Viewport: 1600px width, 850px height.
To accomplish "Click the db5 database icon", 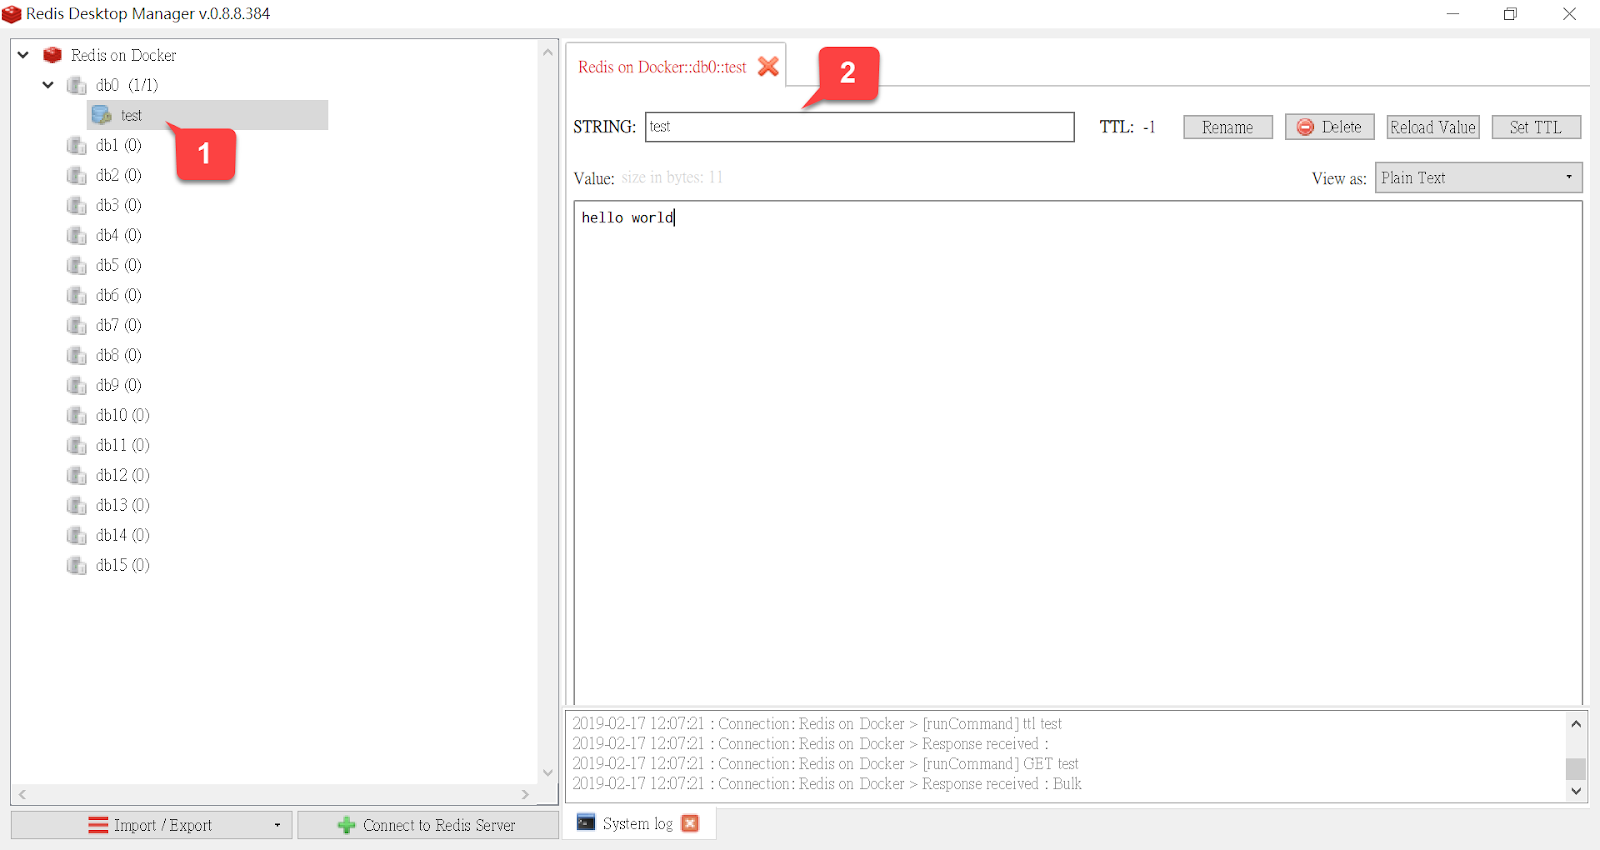I will pyautogui.click(x=77, y=265).
